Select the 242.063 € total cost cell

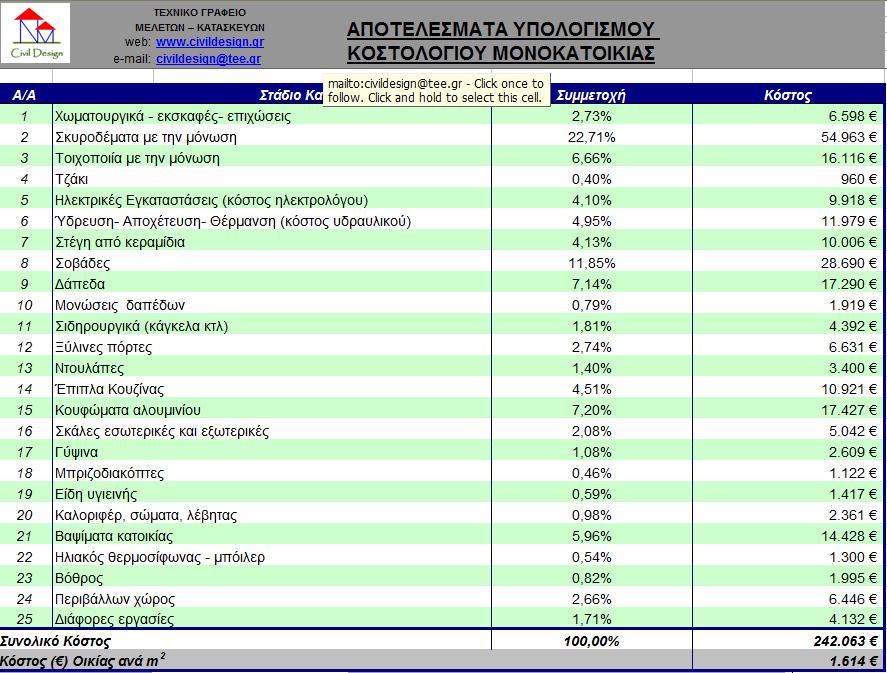(x=789, y=641)
